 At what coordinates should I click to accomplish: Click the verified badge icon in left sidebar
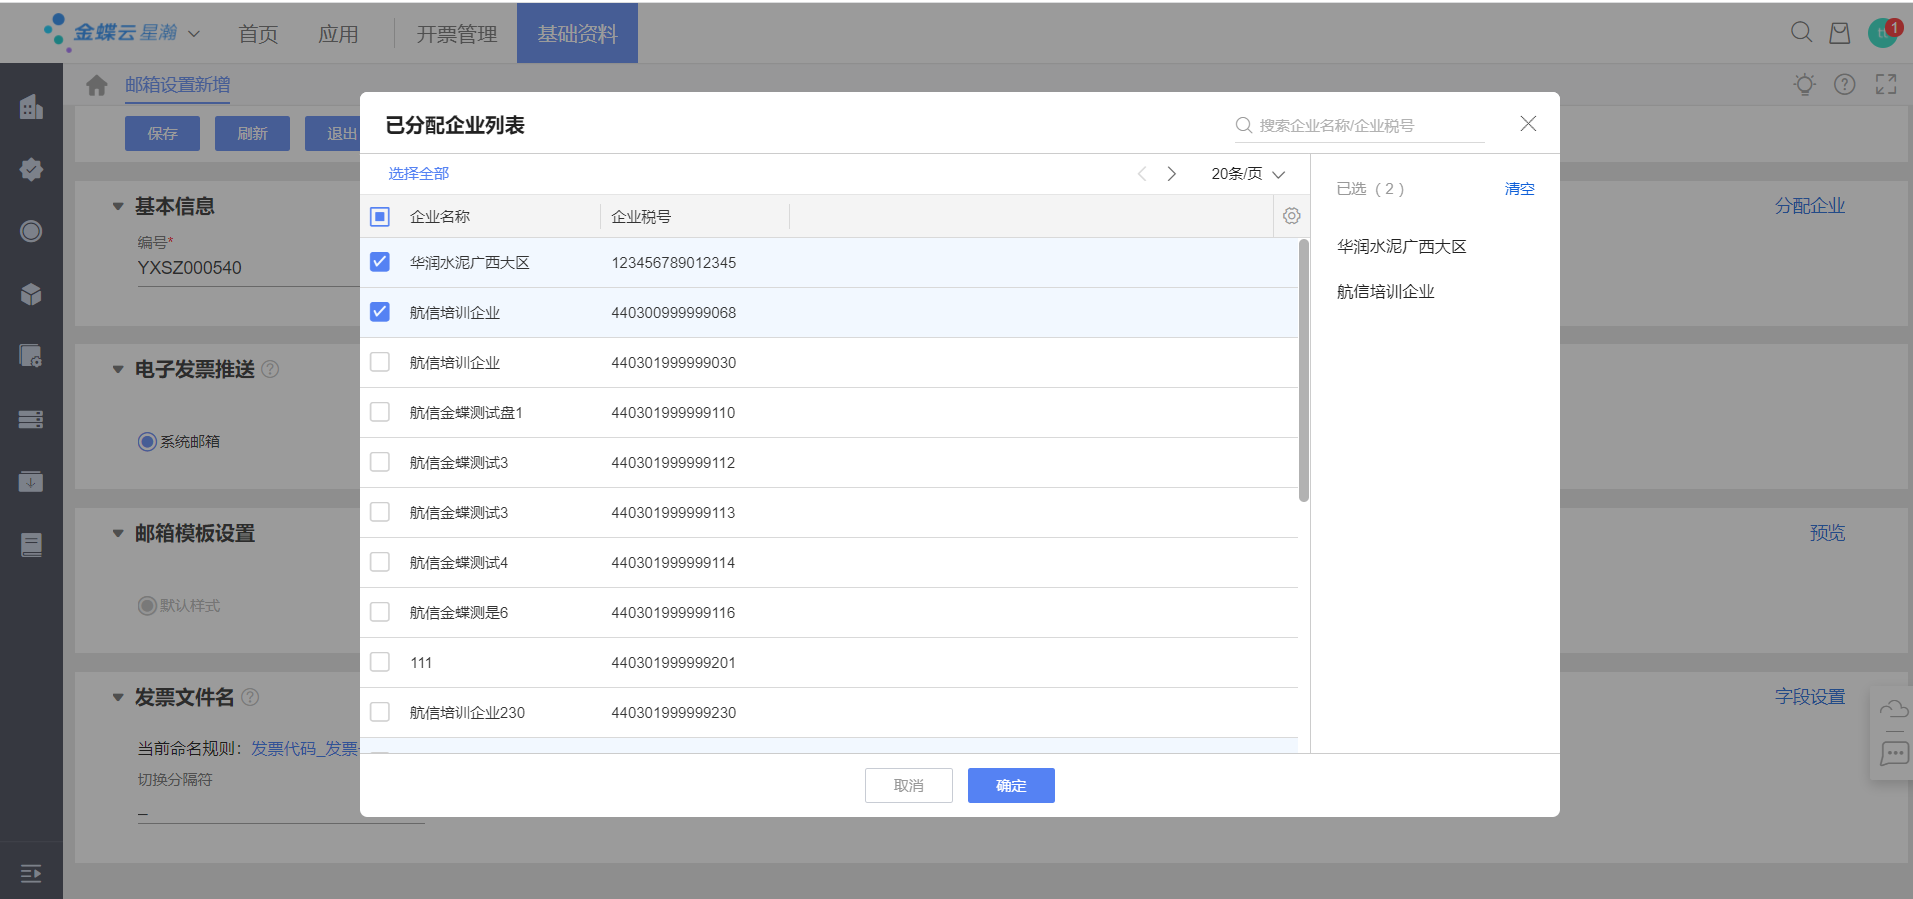click(x=31, y=169)
